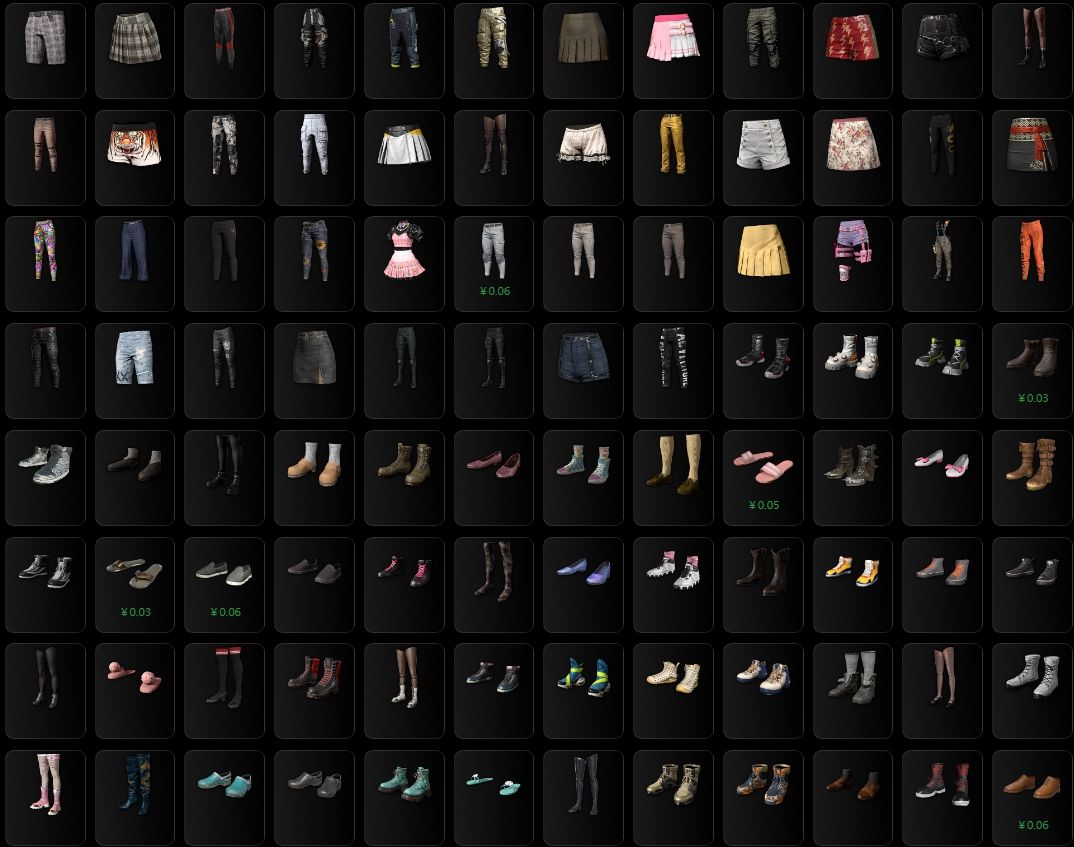
Task: Choose the mint green sandals
Action: pyautogui.click(x=493, y=784)
